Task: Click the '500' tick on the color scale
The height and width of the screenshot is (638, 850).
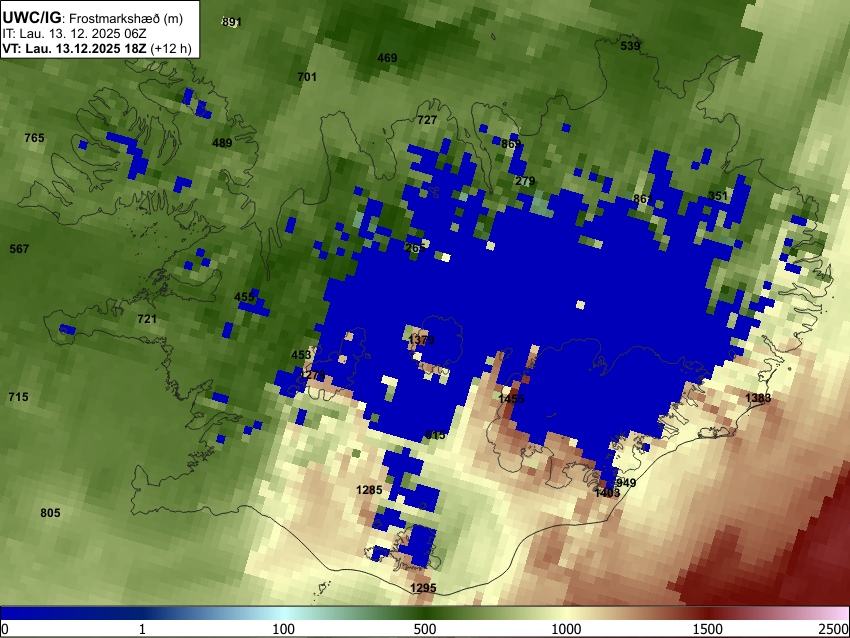Action: click(425, 629)
